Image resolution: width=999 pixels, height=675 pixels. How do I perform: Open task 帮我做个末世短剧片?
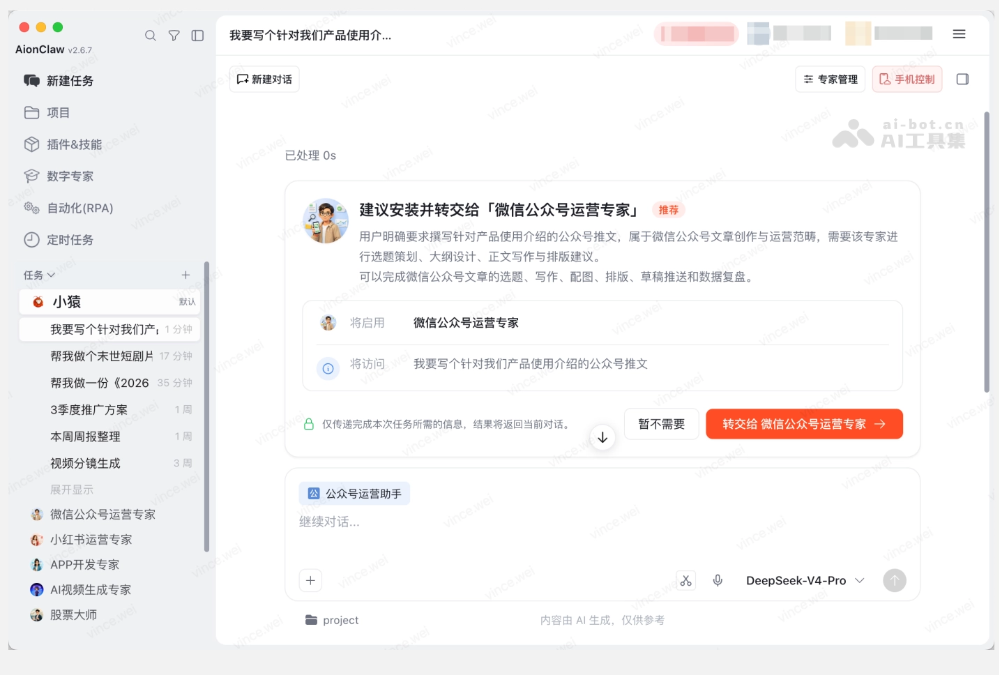point(110,356)
